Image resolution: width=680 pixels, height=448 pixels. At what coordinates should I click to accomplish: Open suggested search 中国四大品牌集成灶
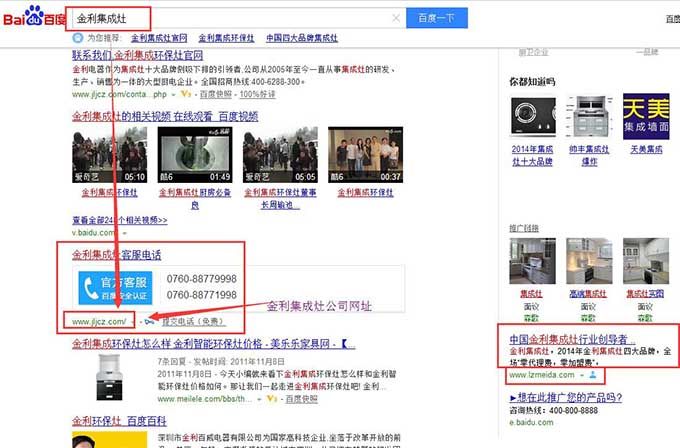click(302, 38)
